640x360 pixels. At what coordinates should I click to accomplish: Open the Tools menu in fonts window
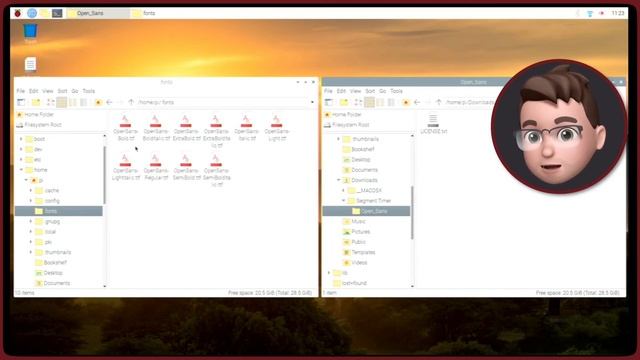coord(89,91)
